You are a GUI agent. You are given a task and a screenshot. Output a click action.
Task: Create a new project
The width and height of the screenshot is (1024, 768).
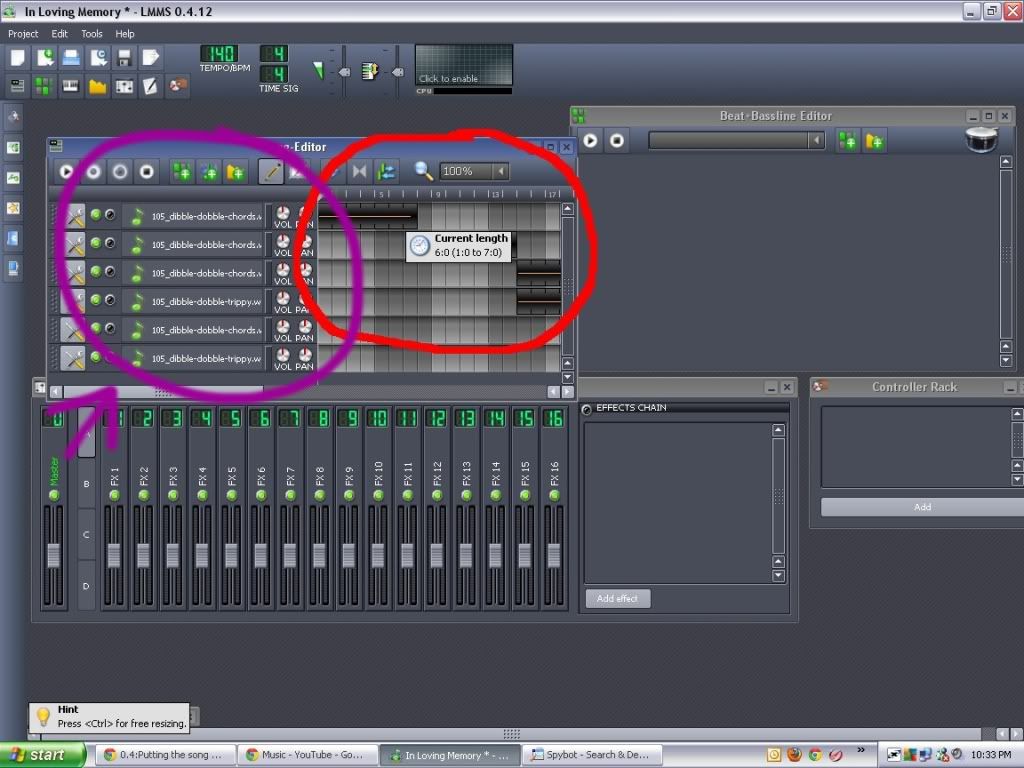point(18,58)
